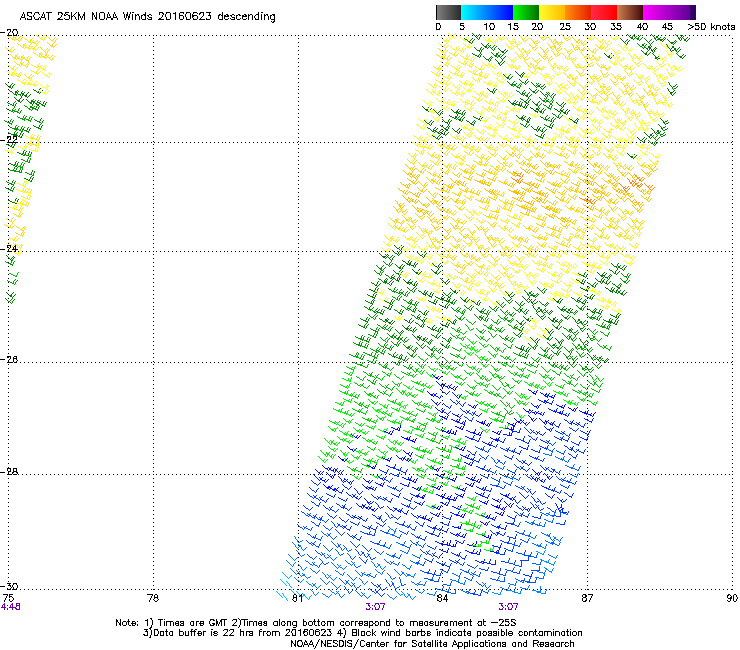Click the yellow 20-25 knots legend swatch
This screenshot has height=650, width=740.
tap(552, 12)
